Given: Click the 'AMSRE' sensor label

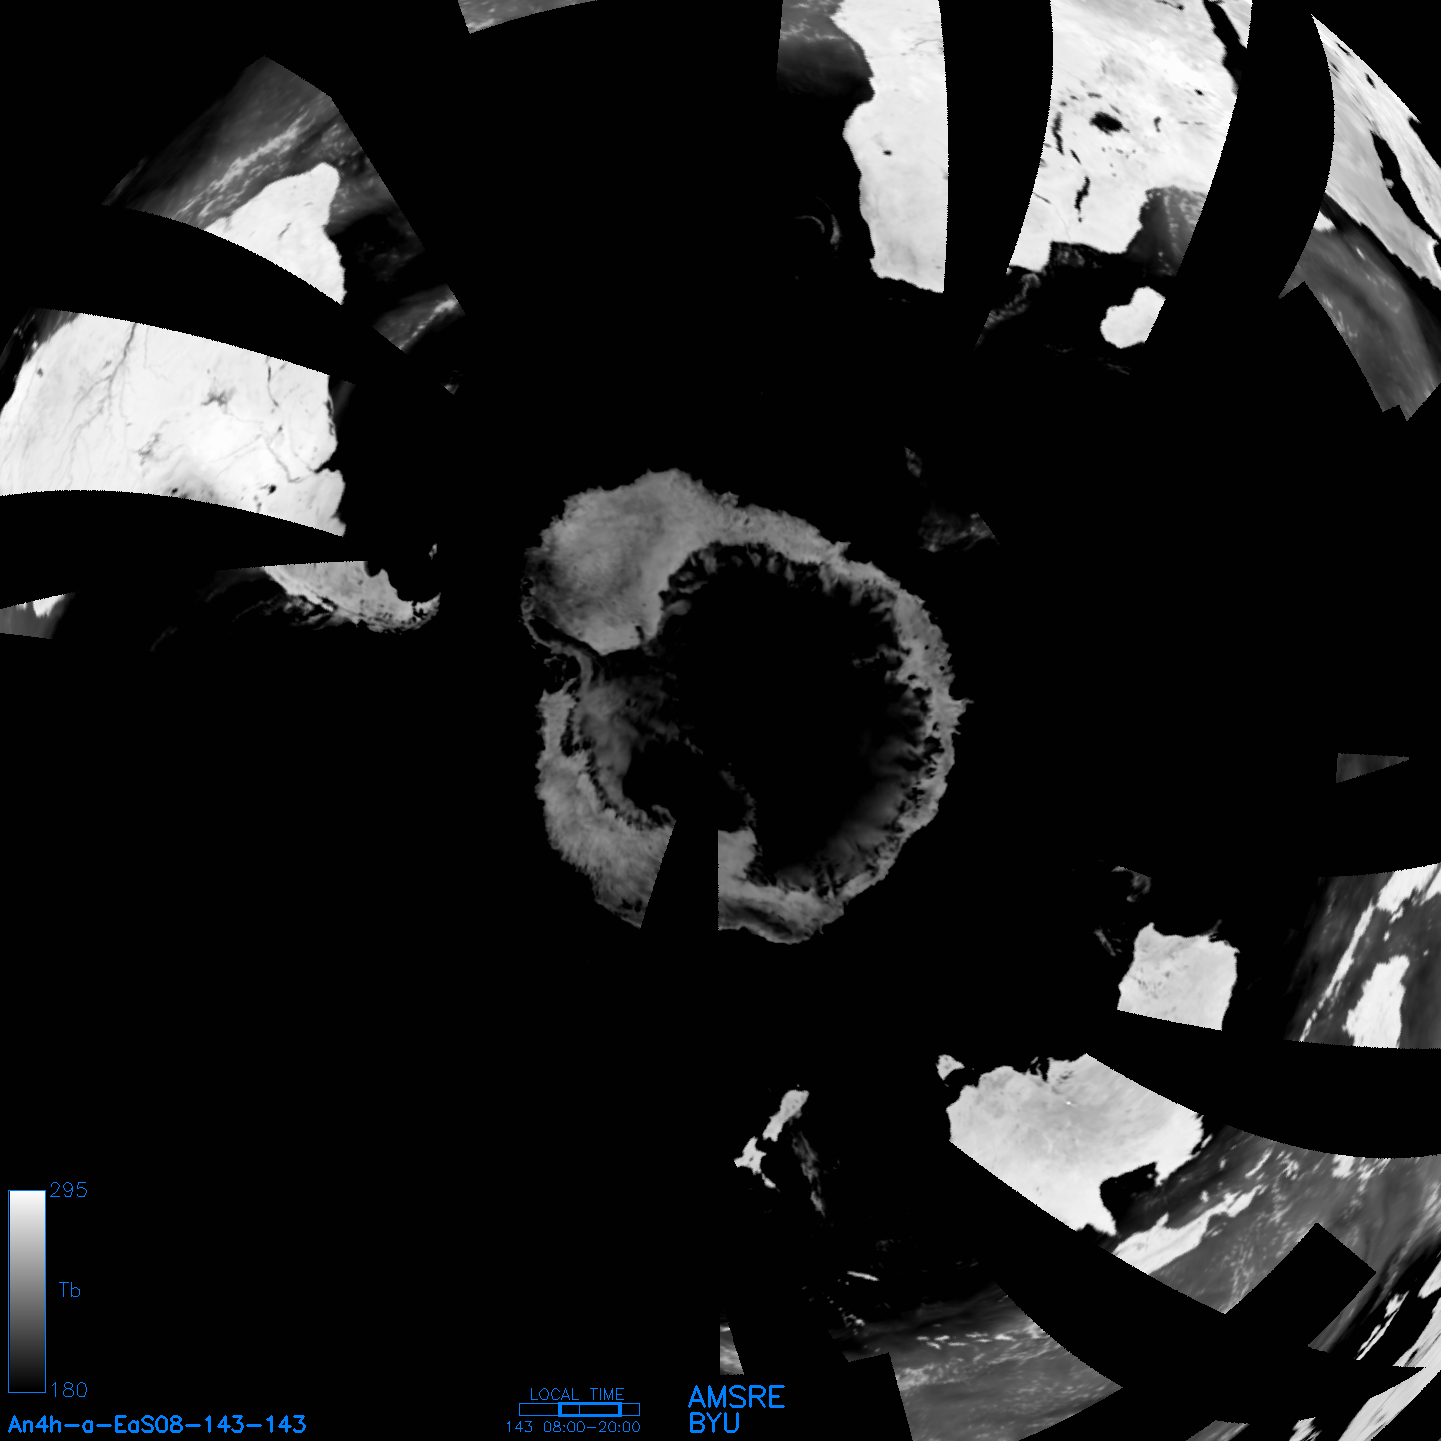Looking at the screenshot, I should (737, 1397).
